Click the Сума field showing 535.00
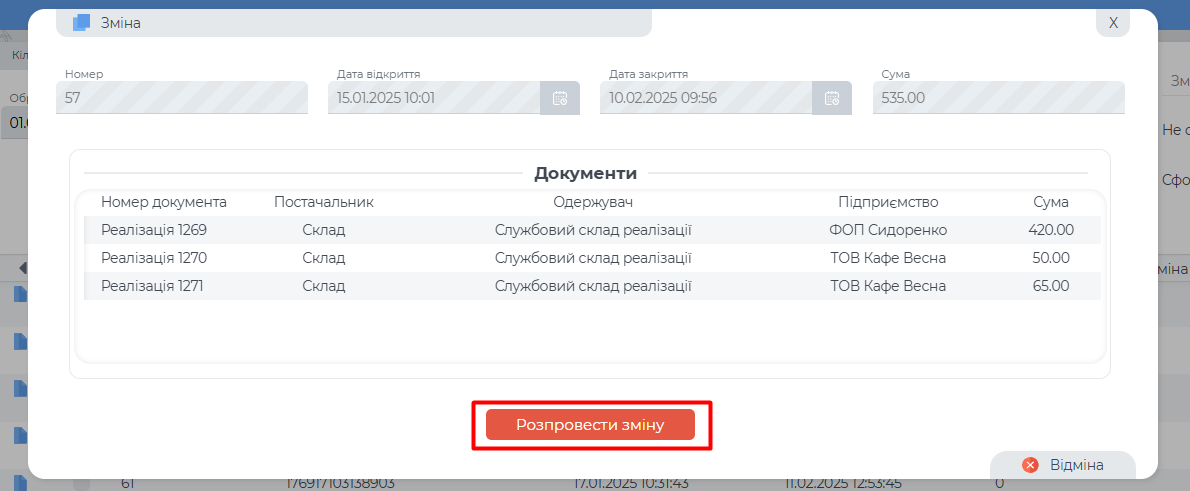 [x=998, y=98]
